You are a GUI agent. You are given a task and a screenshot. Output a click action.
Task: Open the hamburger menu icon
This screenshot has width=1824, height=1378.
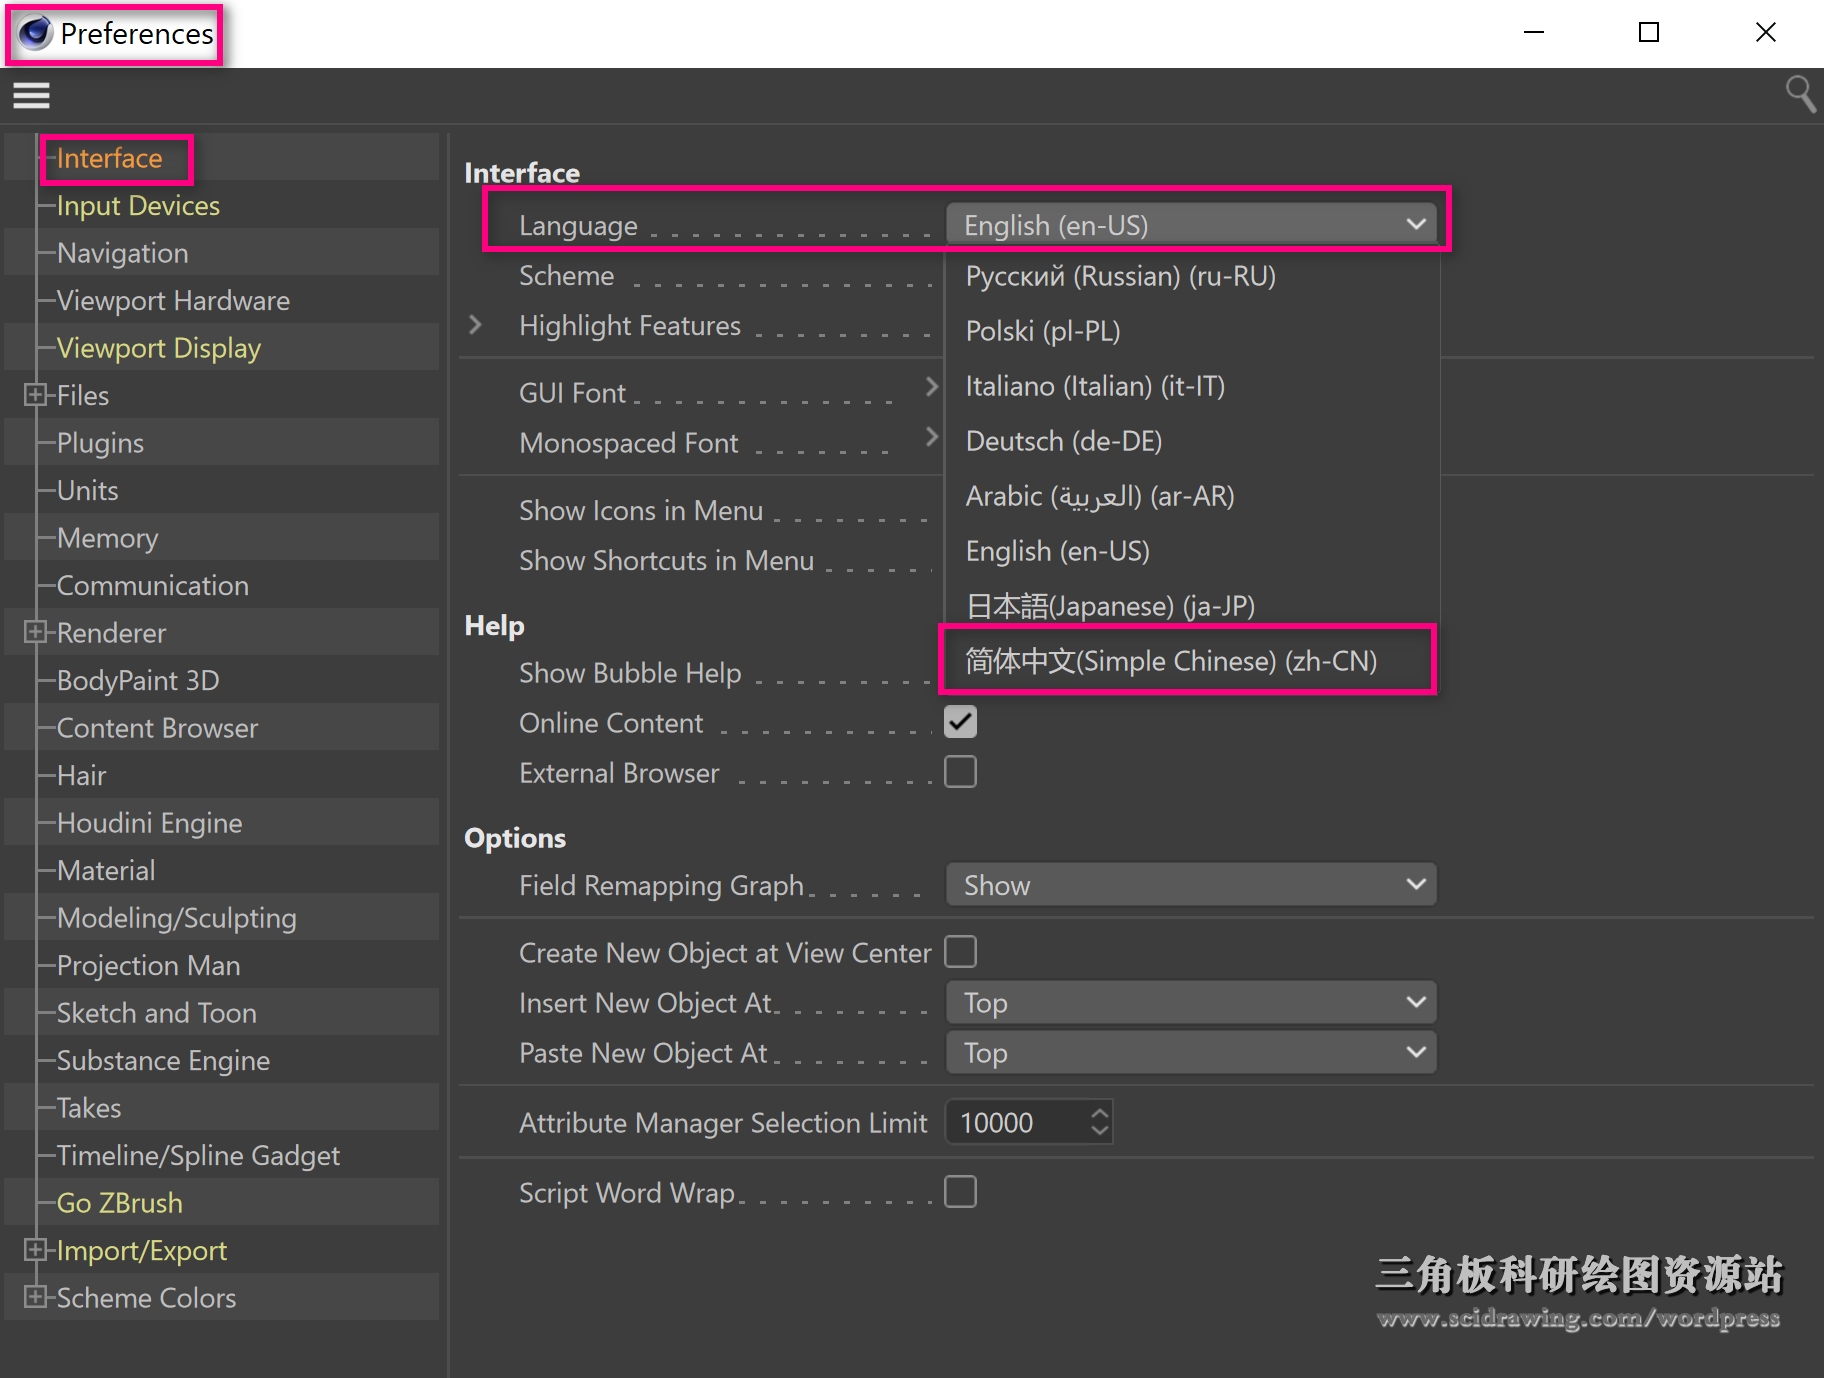(x=31, y=96)
